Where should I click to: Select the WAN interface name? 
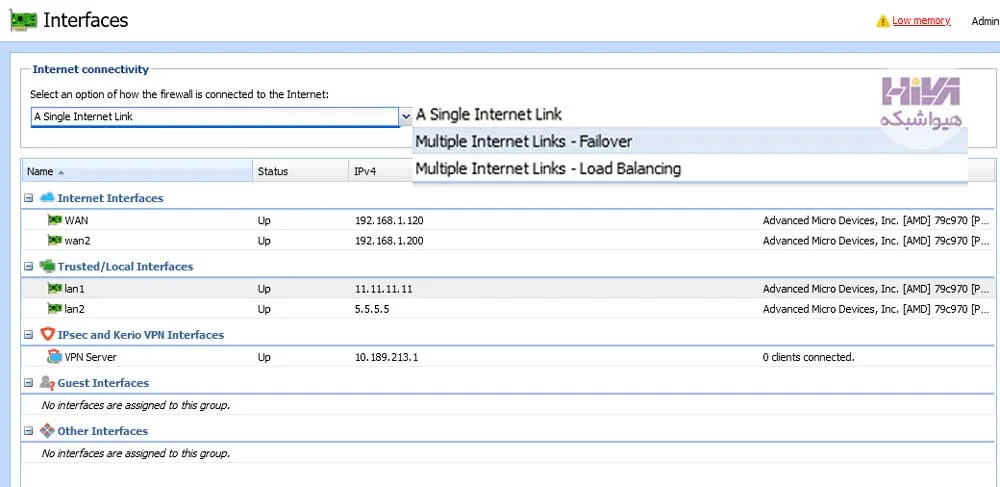point(77,220)
